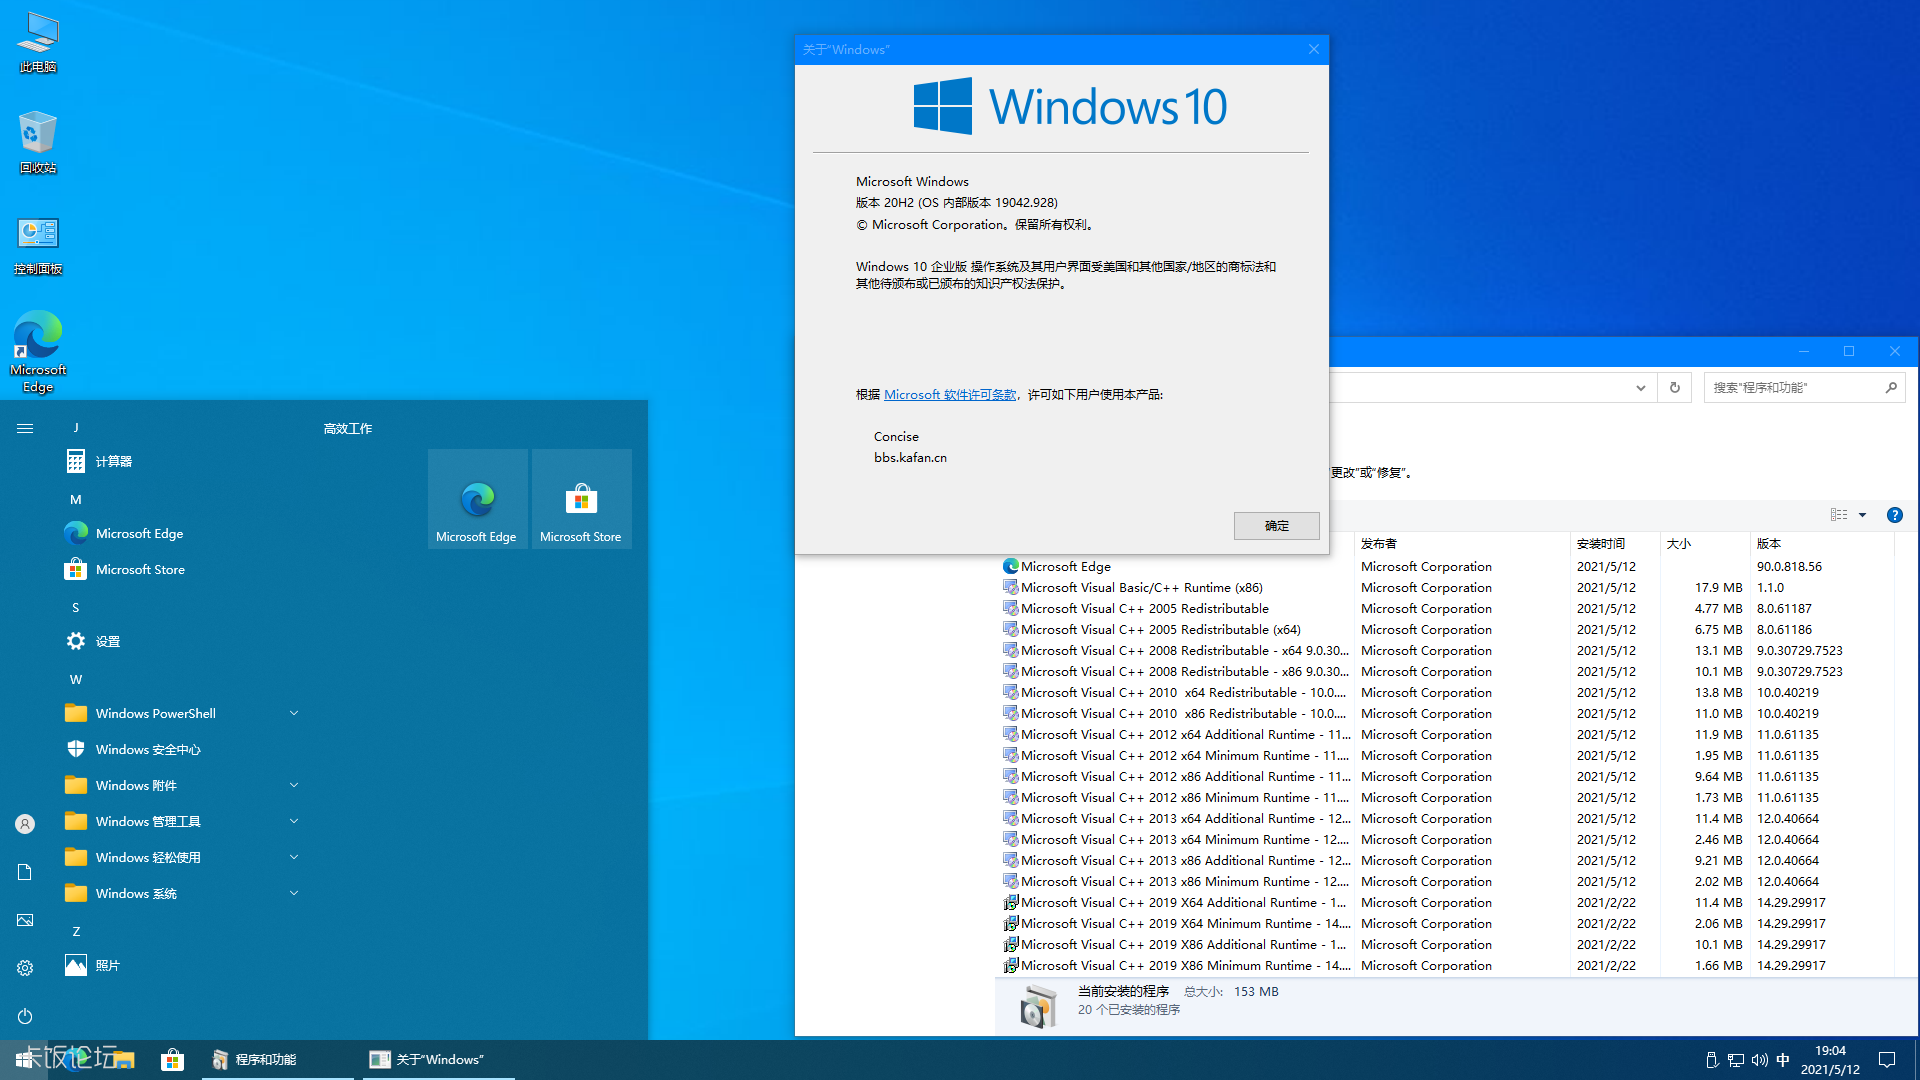Open the view options dropdown arrow
This screenshot has width=1920, height=1080.
point(1862,515)
